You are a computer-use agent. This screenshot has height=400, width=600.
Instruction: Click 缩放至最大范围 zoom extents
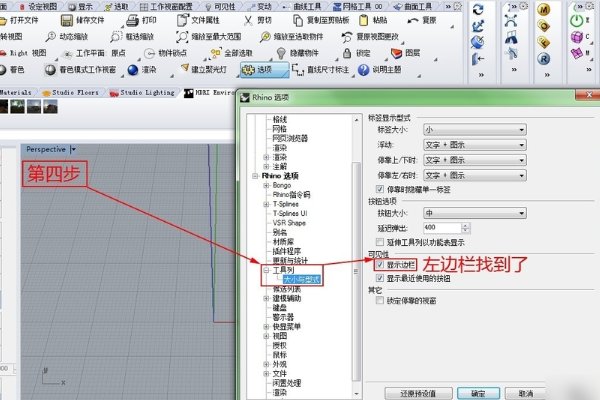(209, 37)
